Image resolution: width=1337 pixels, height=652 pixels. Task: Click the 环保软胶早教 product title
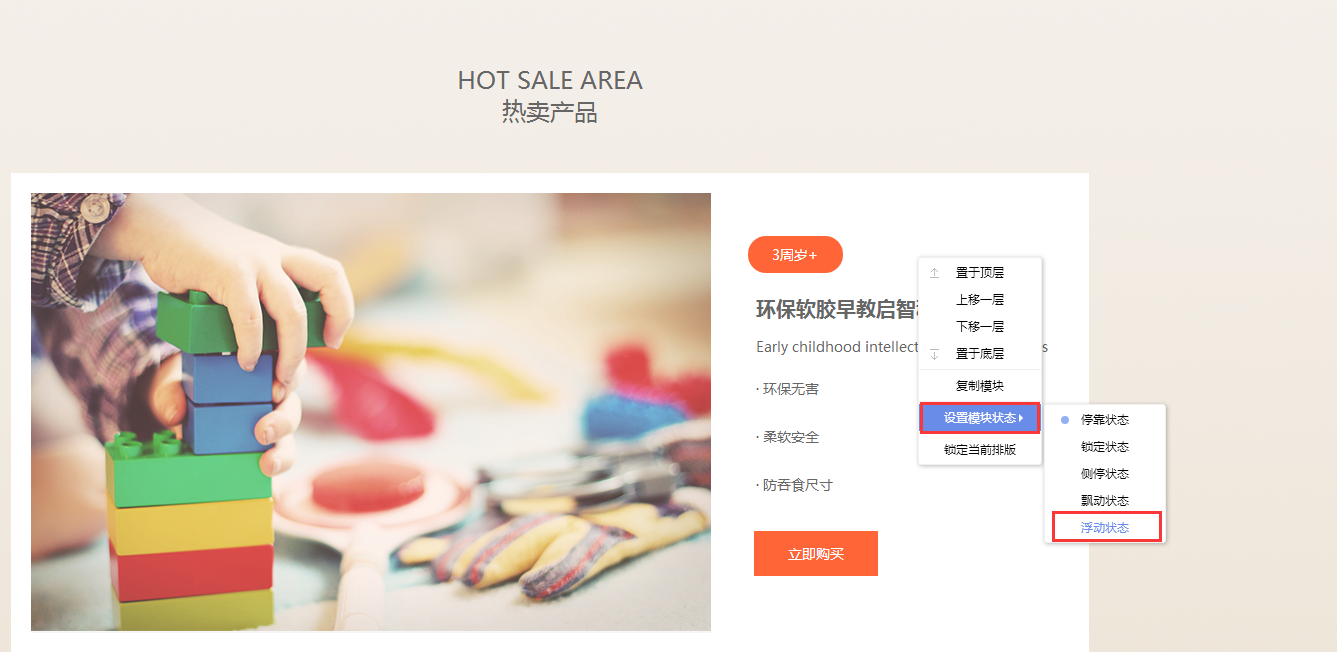click(x=837, y=309)
